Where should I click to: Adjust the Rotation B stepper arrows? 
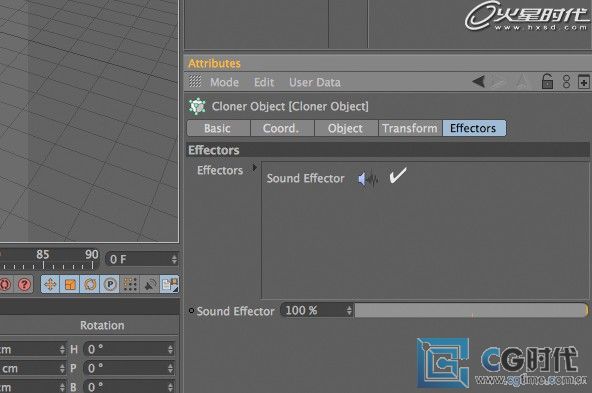(171, 387)
